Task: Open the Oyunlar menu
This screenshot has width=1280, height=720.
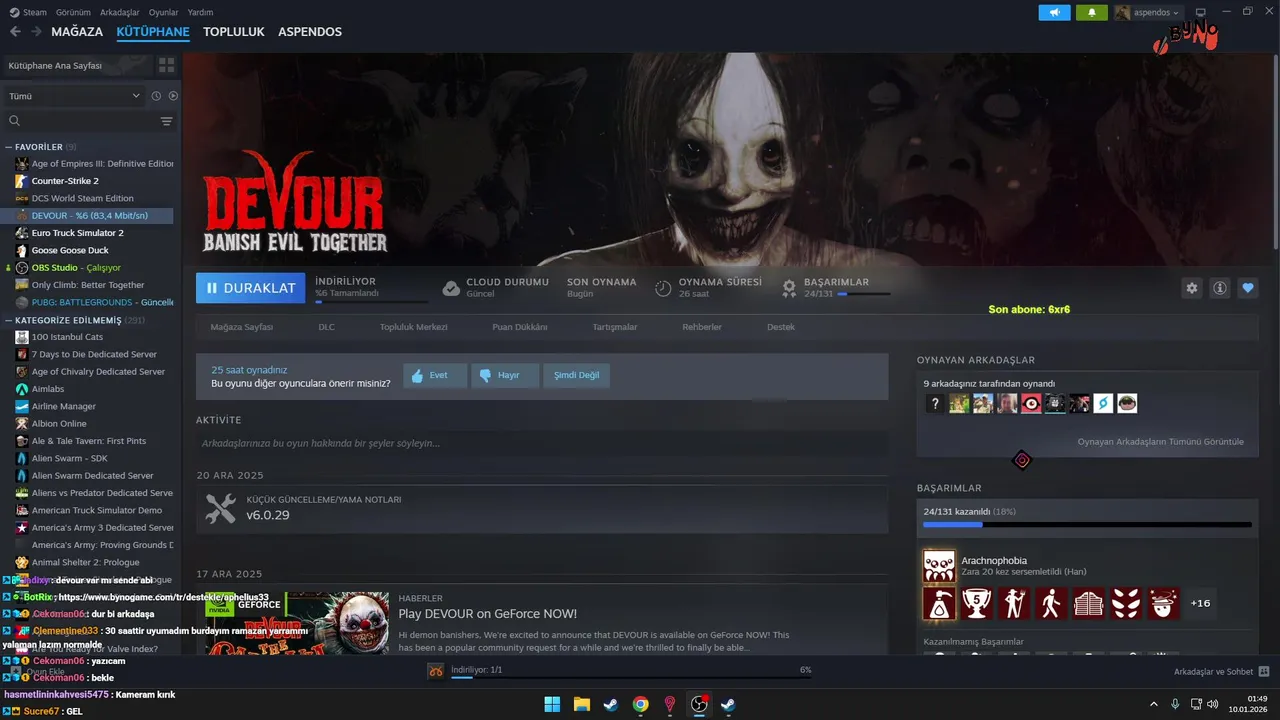Action: 163,12
